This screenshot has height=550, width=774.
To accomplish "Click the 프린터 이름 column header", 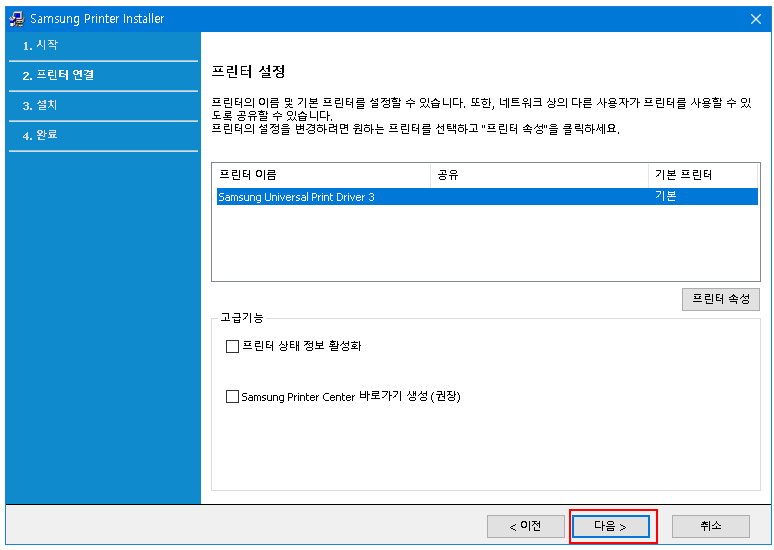I will coord(323,175).
